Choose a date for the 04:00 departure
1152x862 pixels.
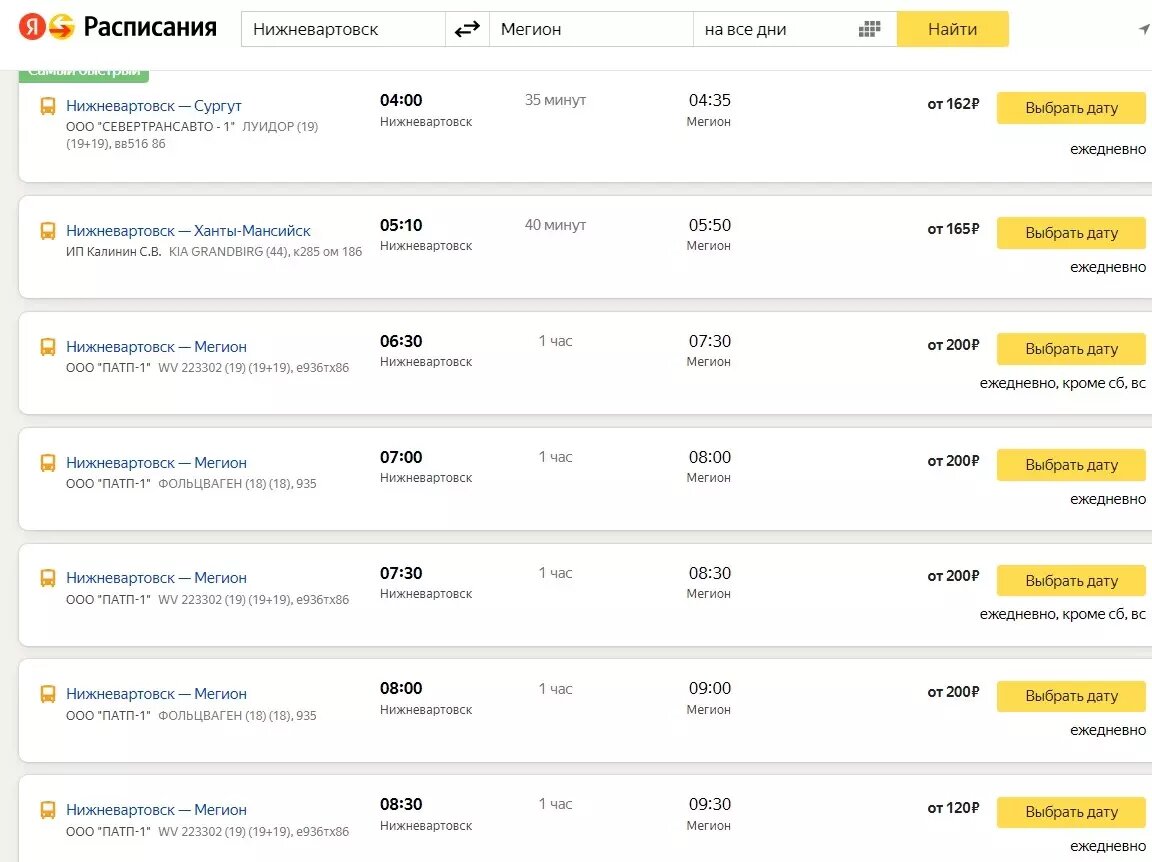[x=1071, y=108]
